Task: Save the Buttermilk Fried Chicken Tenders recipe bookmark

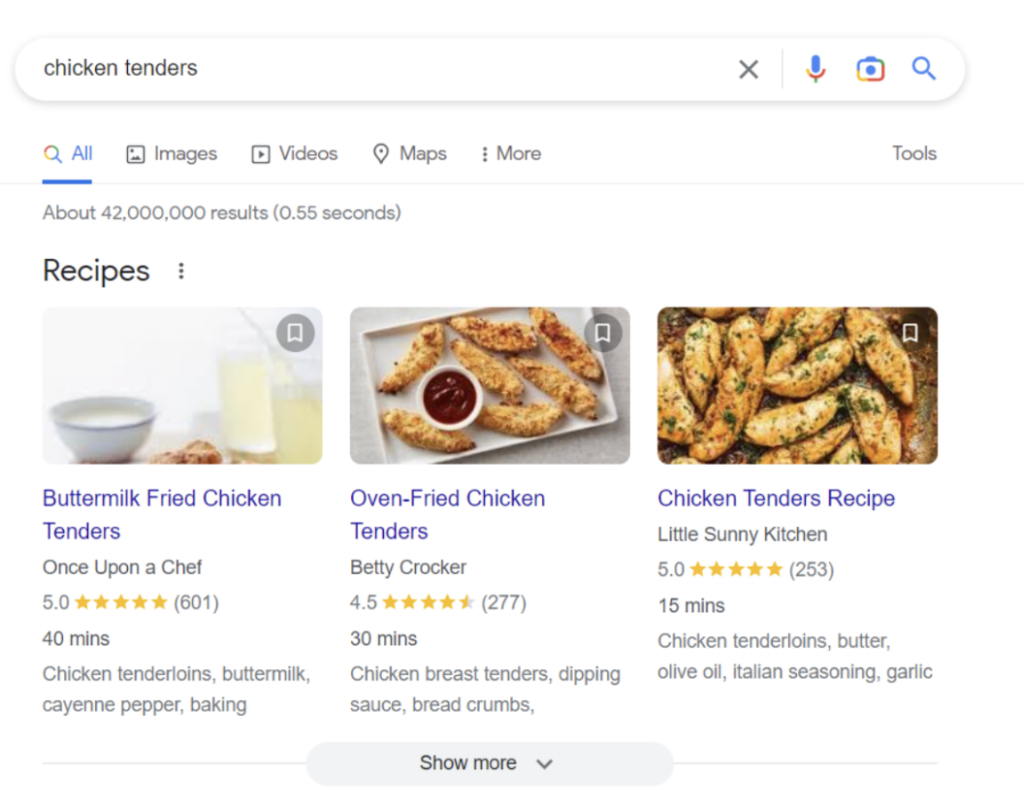Action: (x=295, y=333)
